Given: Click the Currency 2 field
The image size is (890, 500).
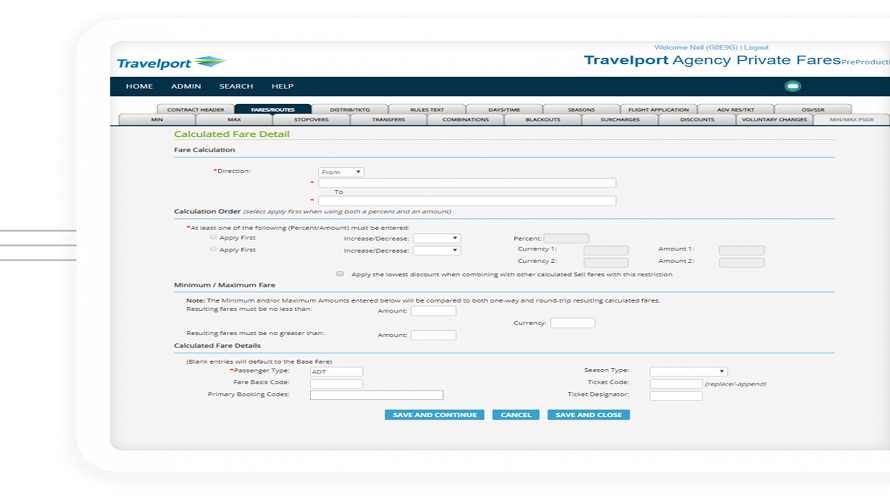Looking at the screenshot, I should [606, 262].
